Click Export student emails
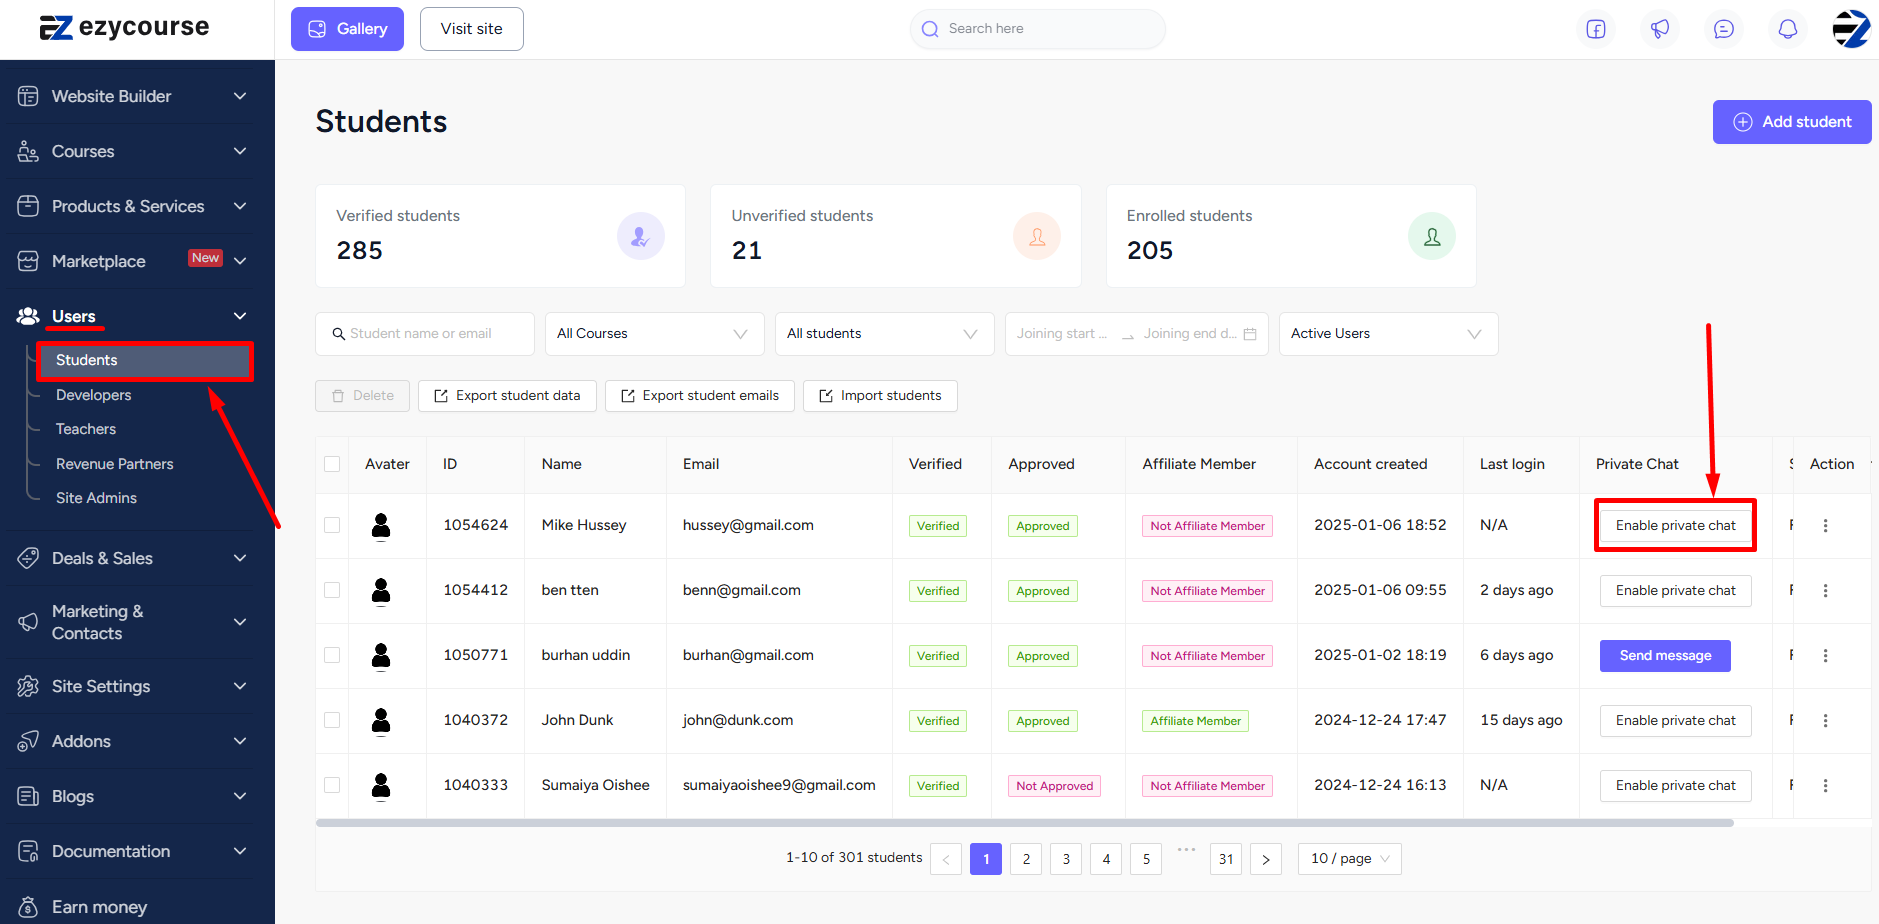 point(700,396)
